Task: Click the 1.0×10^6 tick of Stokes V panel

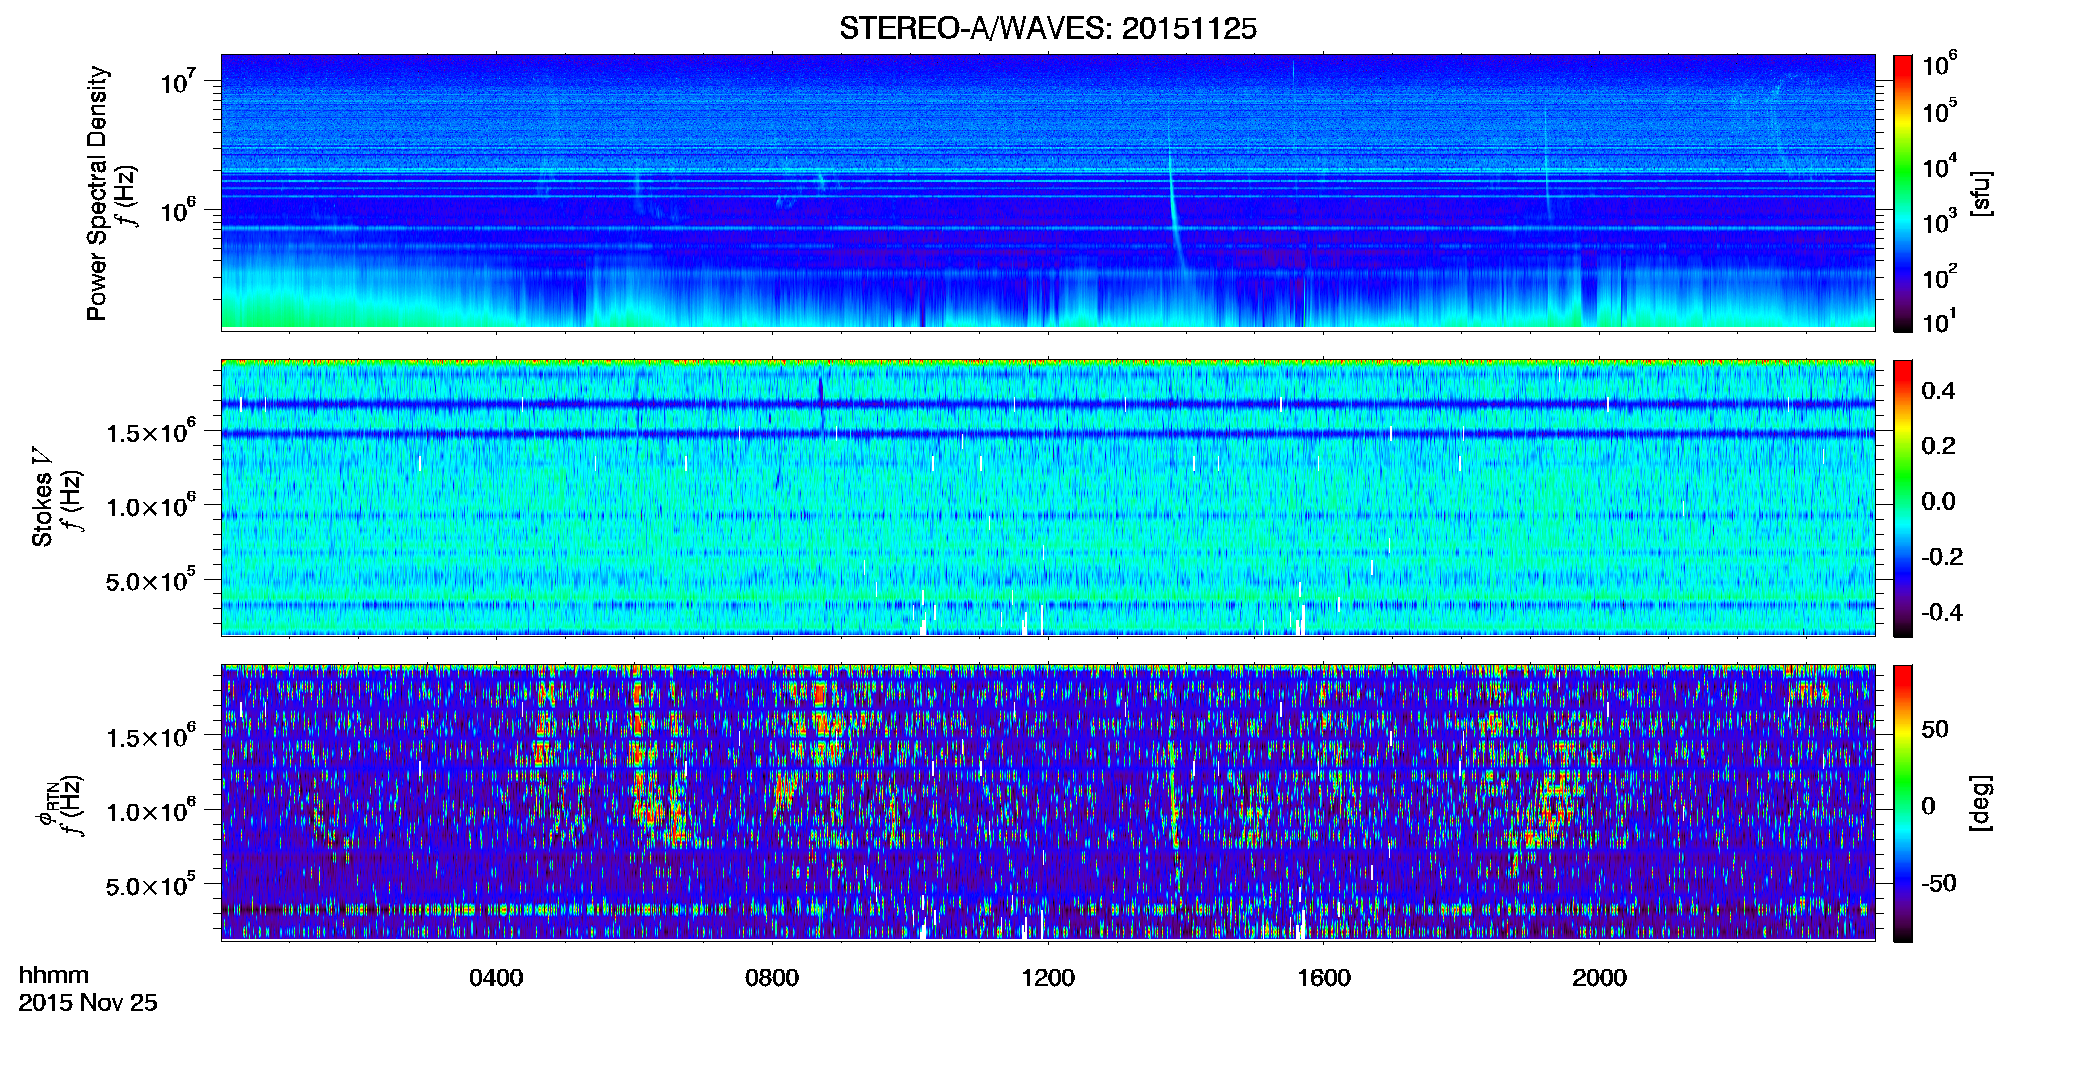Action: (151, 506)
